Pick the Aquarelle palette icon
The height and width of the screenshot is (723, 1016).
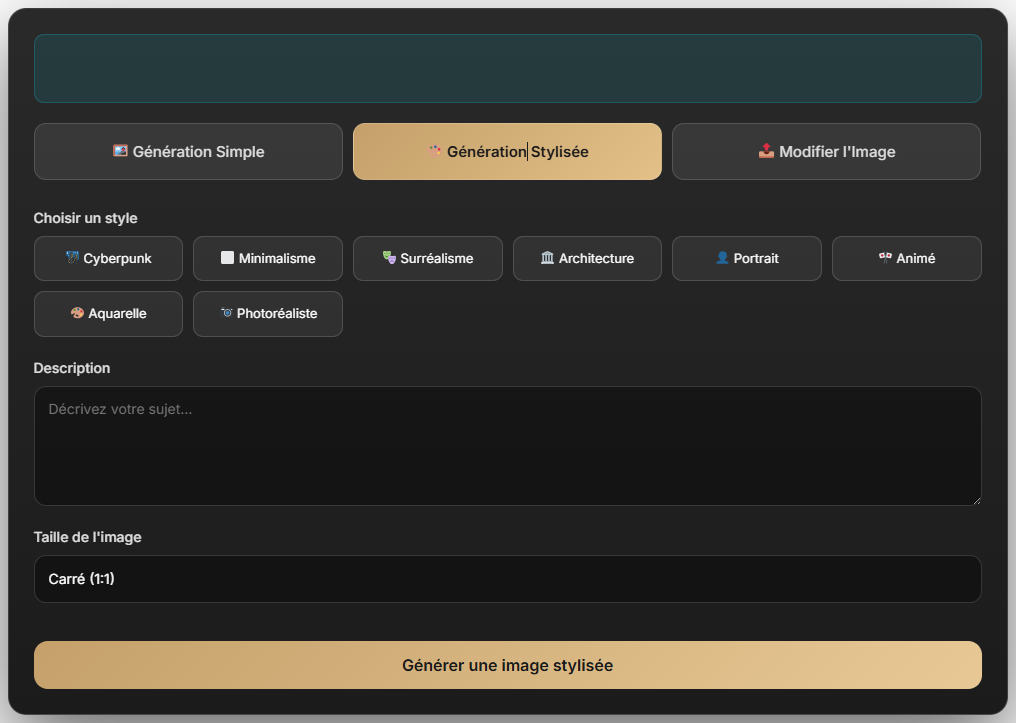pos(77,313)
